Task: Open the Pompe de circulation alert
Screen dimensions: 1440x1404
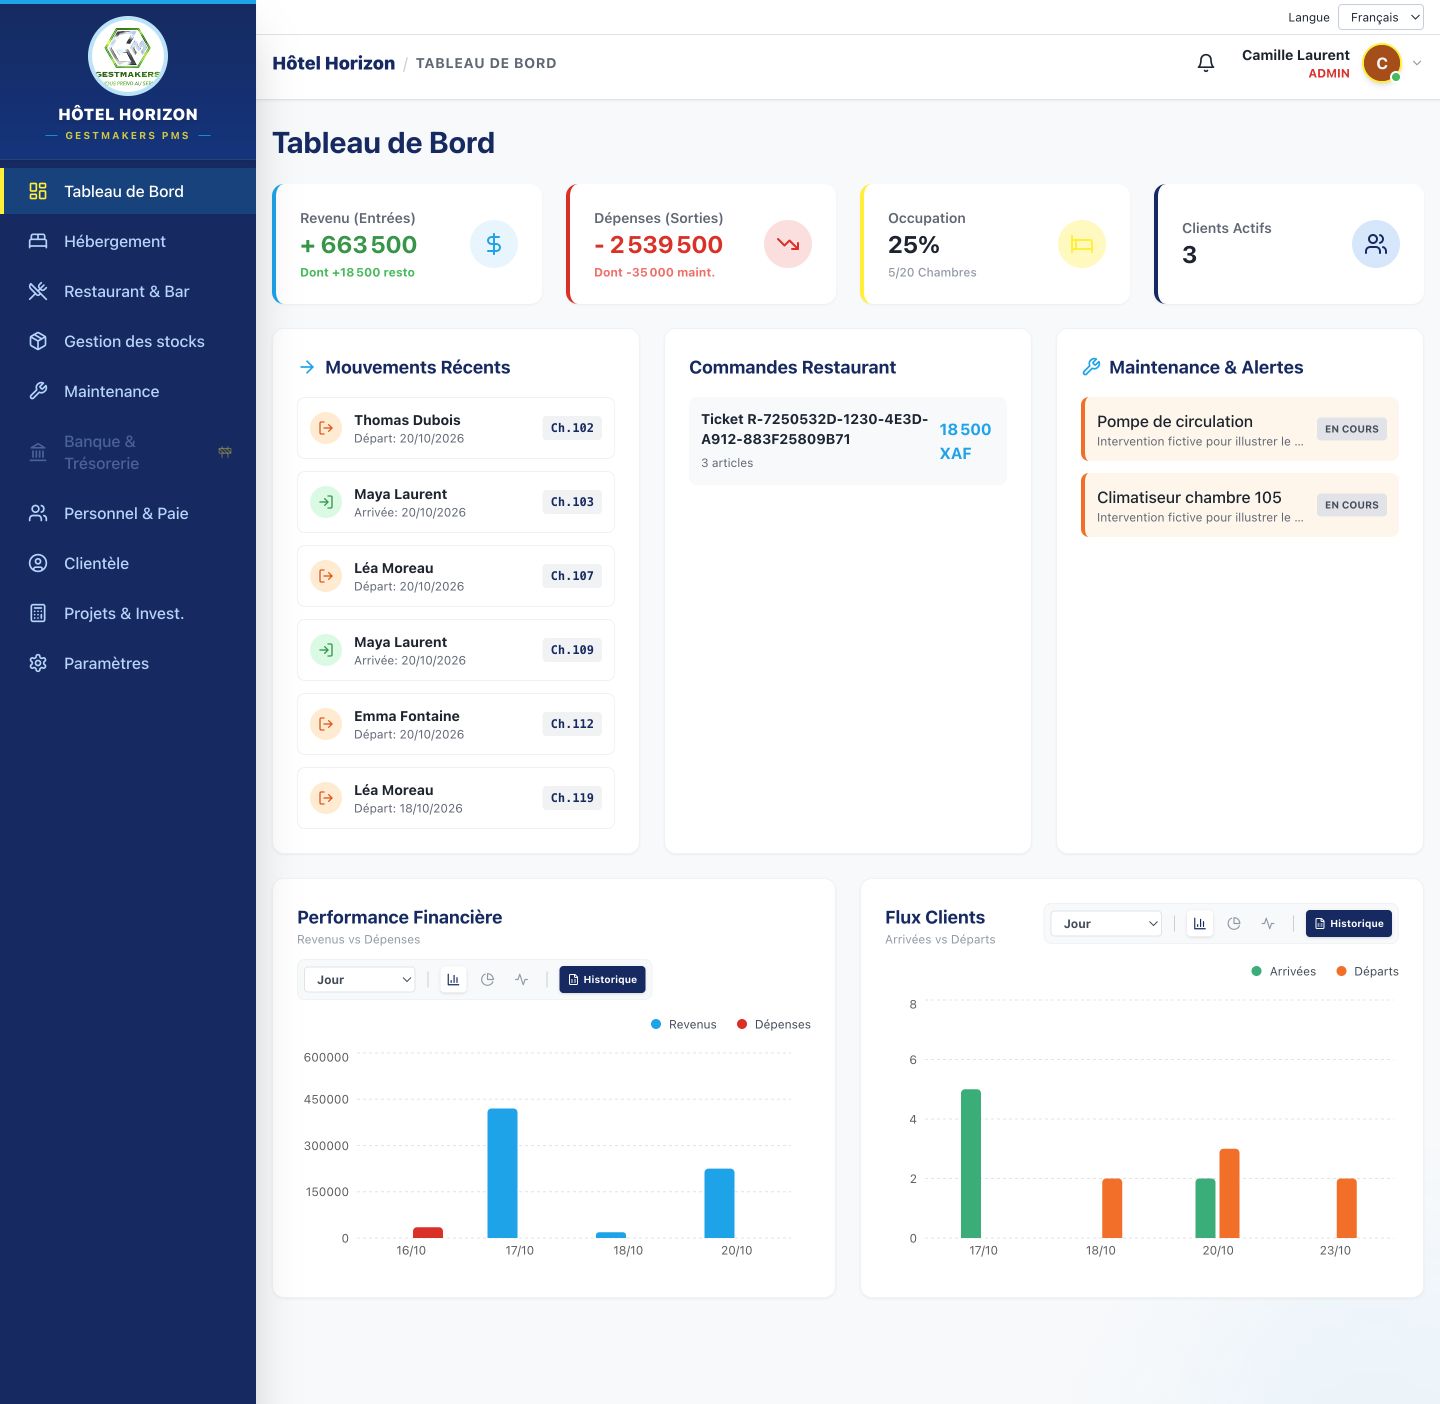Action: point(1240,429)
